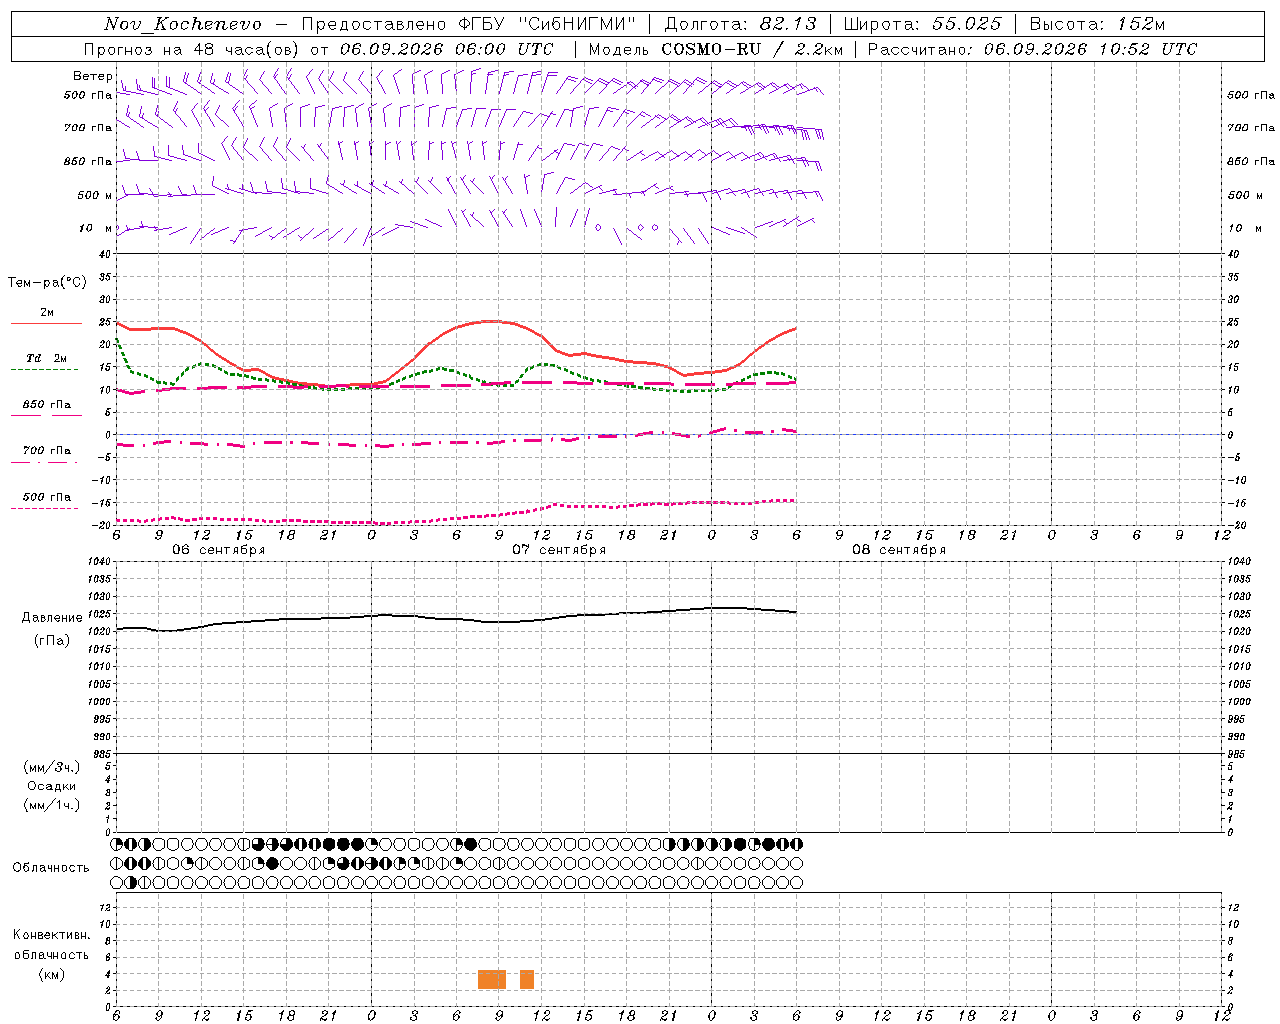Click the 850 гПа temperature legend line
Screen dimensions: 1280x1024
44,415
